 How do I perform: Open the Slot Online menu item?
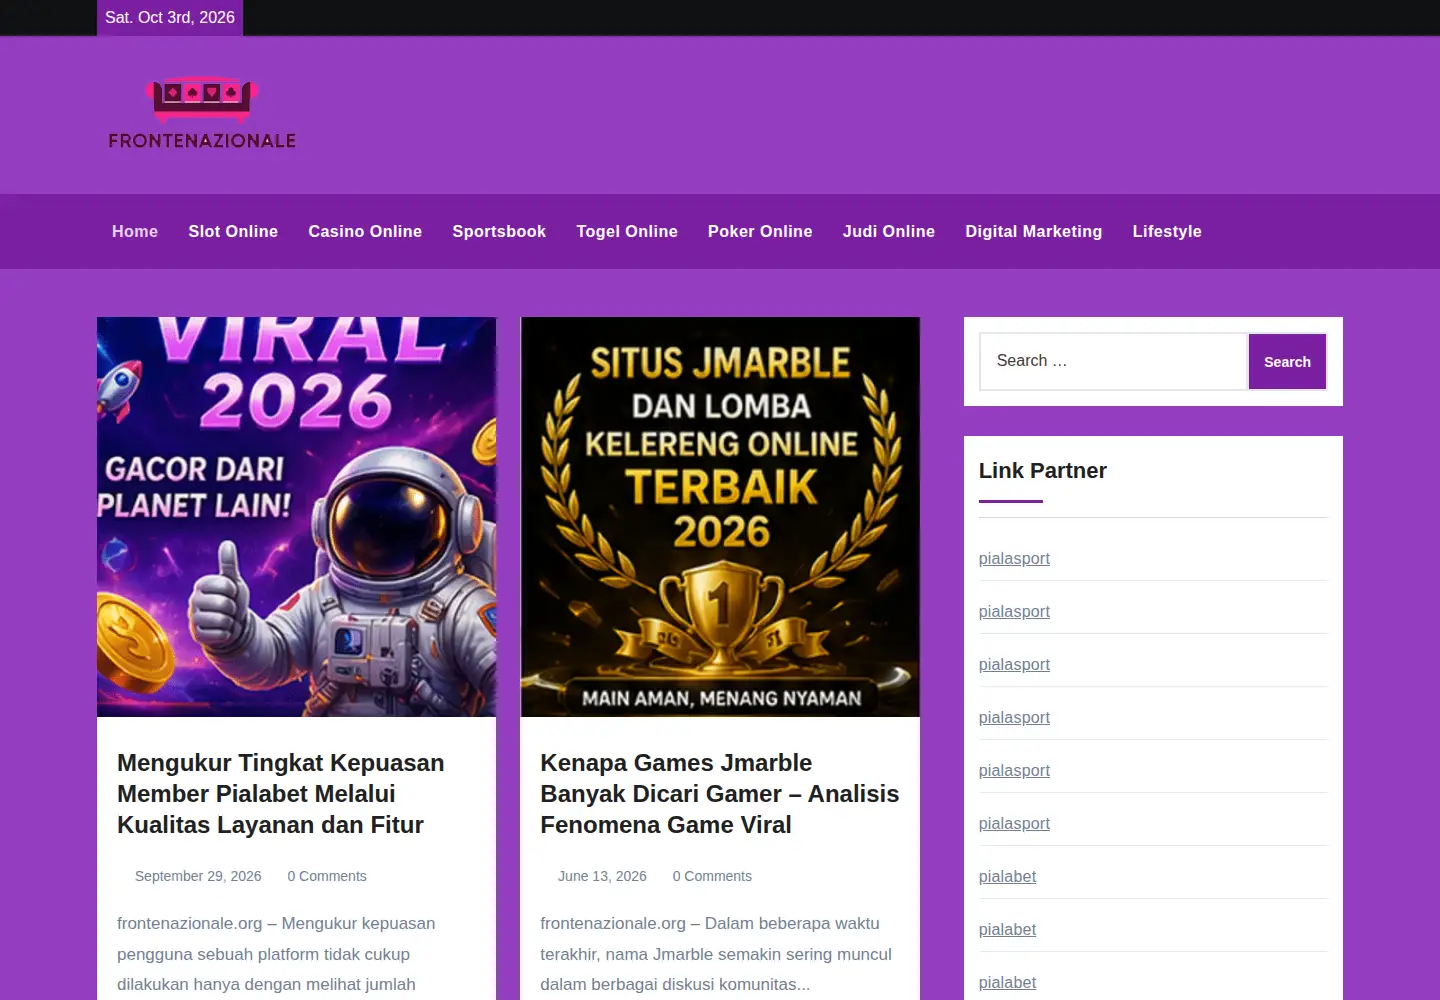click(233, 231)
